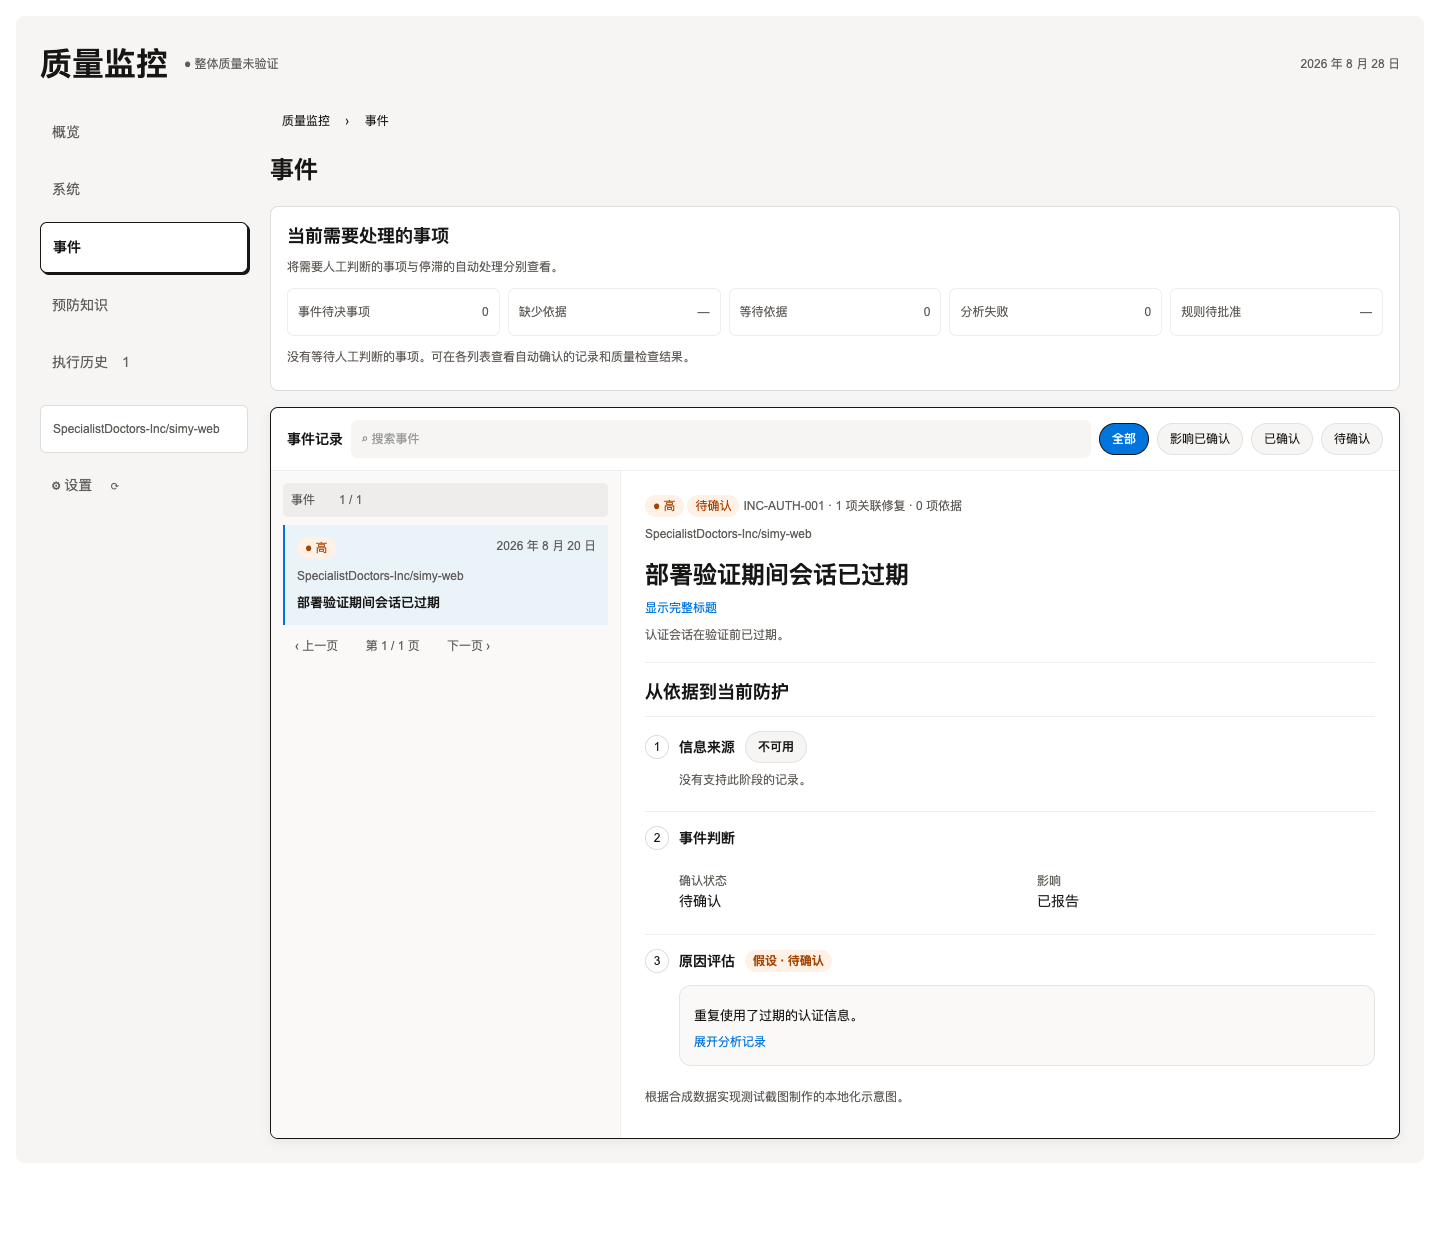
Task: Focus the 搜索事件 search field
Action: [x=721, y=439]
